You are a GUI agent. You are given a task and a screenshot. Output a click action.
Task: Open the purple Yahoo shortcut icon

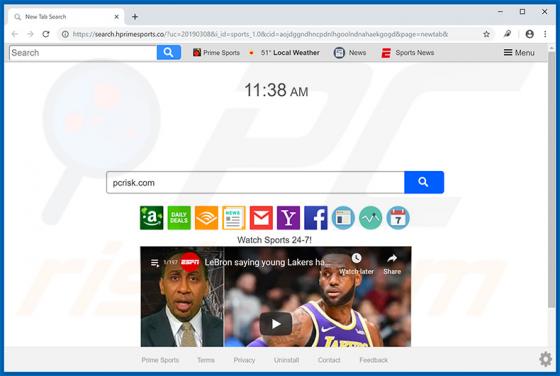click(289, 218)
